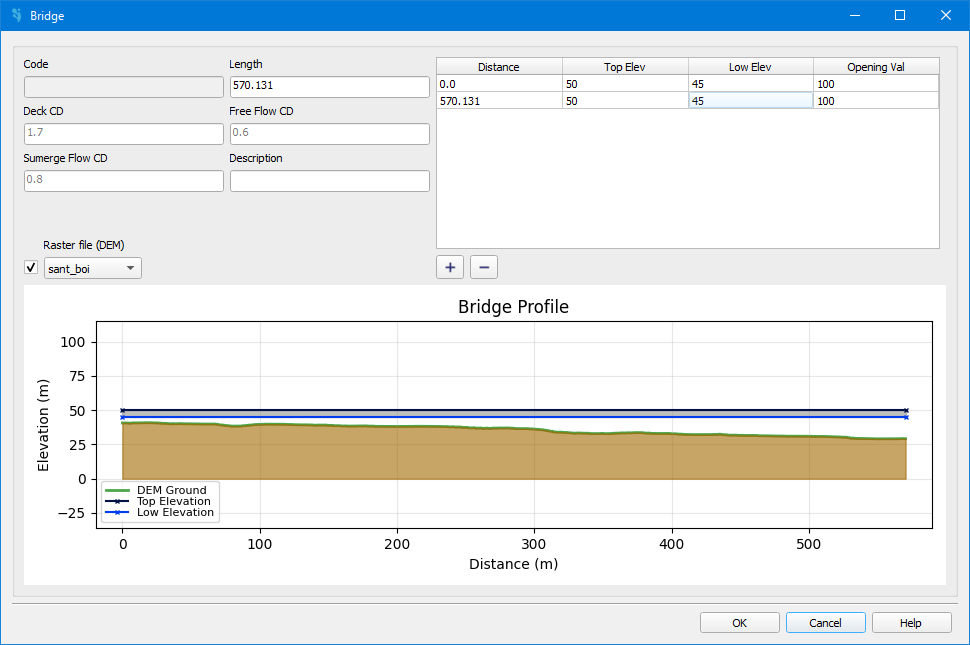Click the Distance cell with value 570.131
This screenshot has width=970, height=645.
[x=499, y=100]
